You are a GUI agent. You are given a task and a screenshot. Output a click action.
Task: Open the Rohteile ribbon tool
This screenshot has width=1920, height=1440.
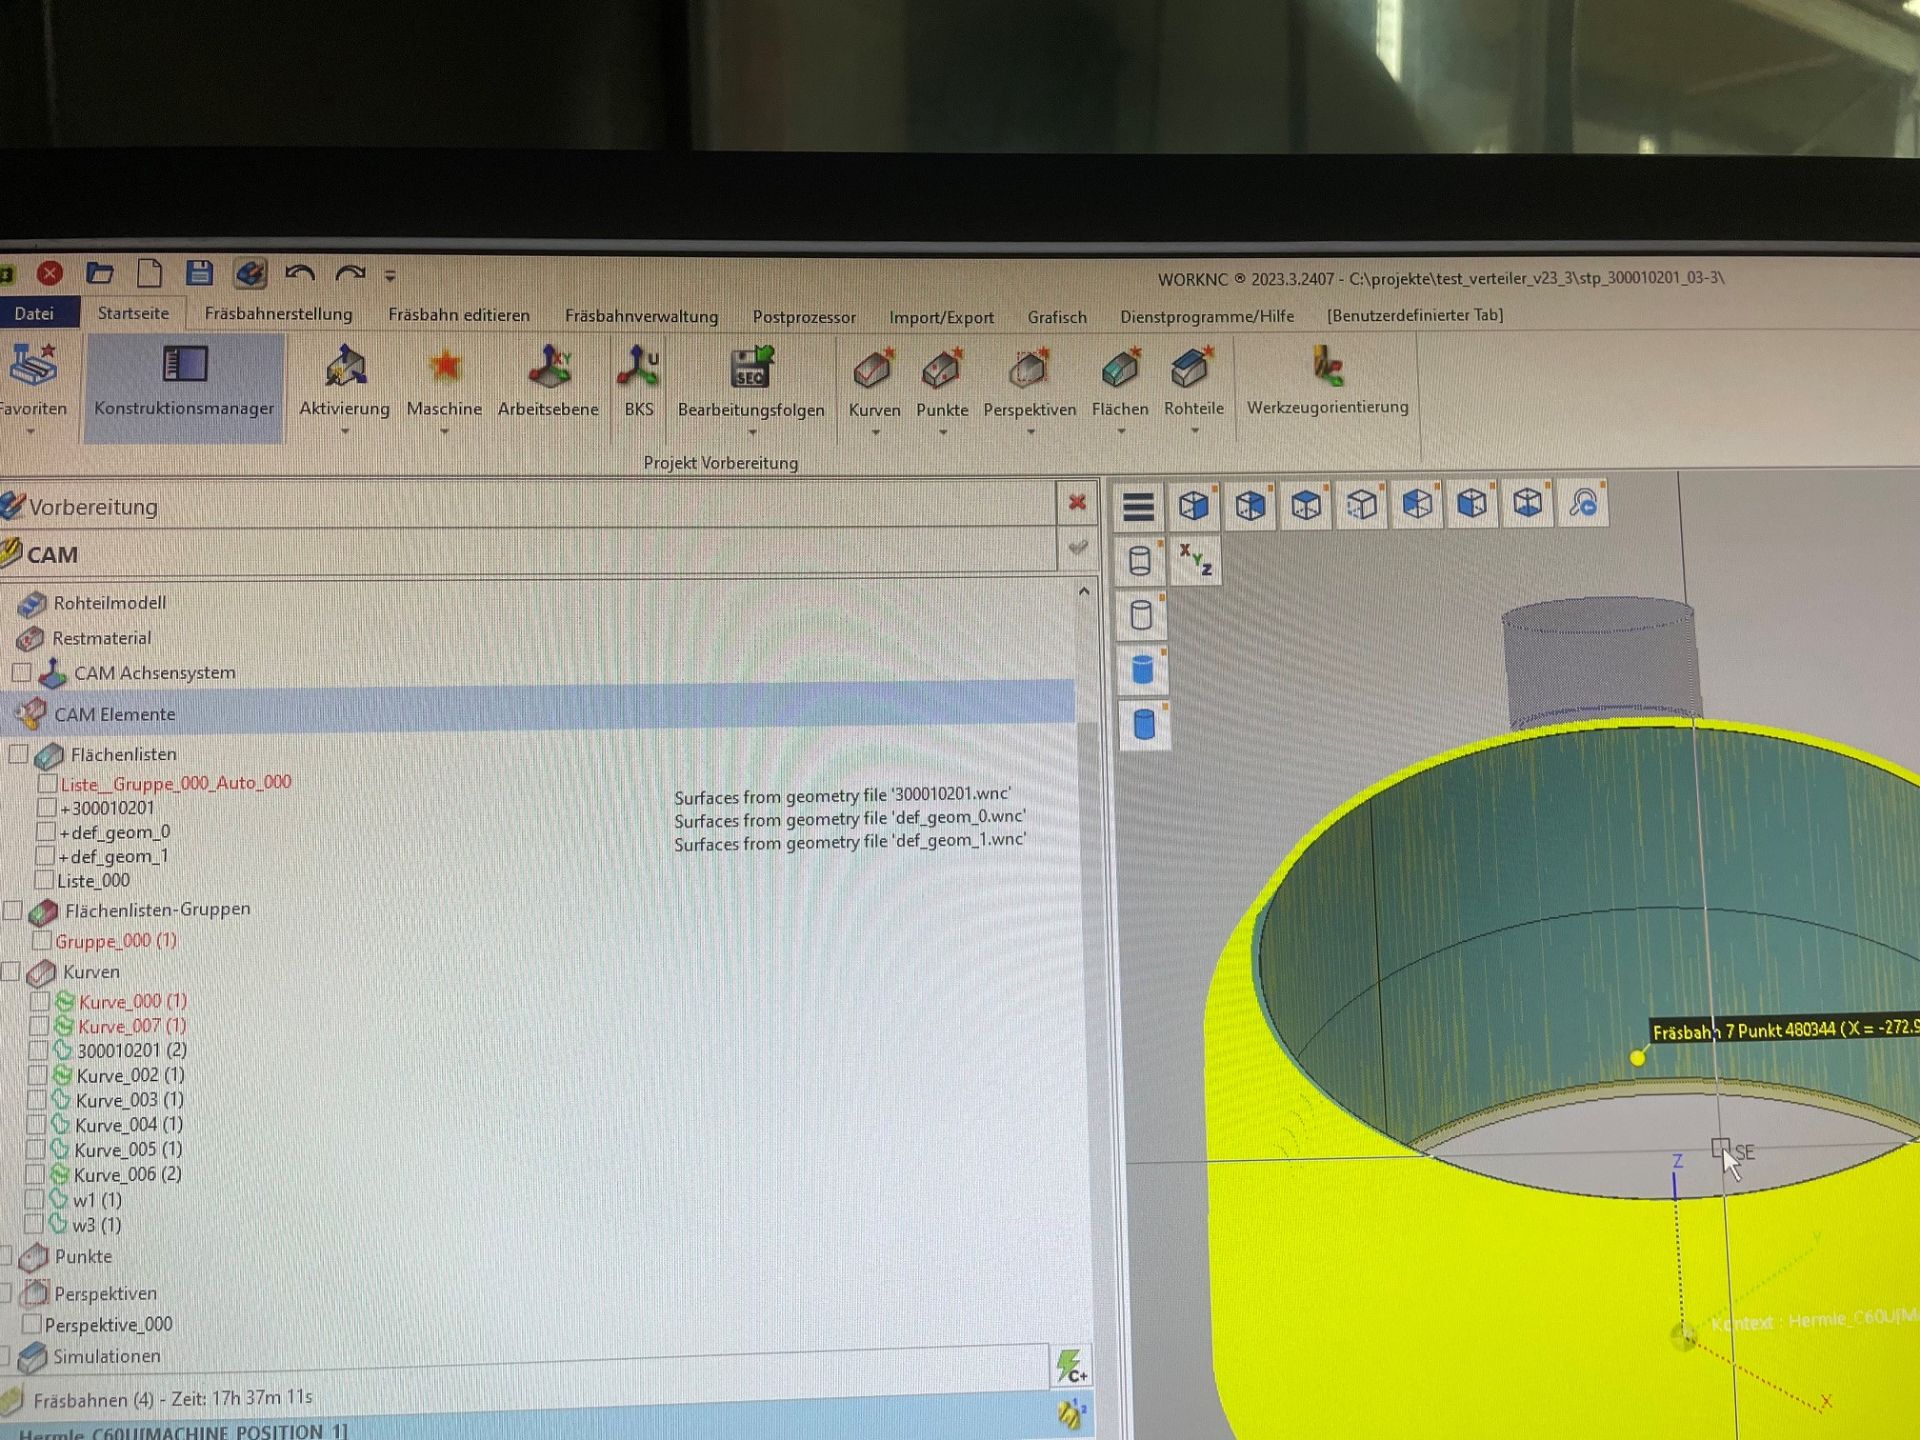click(x=1193, y=369)
